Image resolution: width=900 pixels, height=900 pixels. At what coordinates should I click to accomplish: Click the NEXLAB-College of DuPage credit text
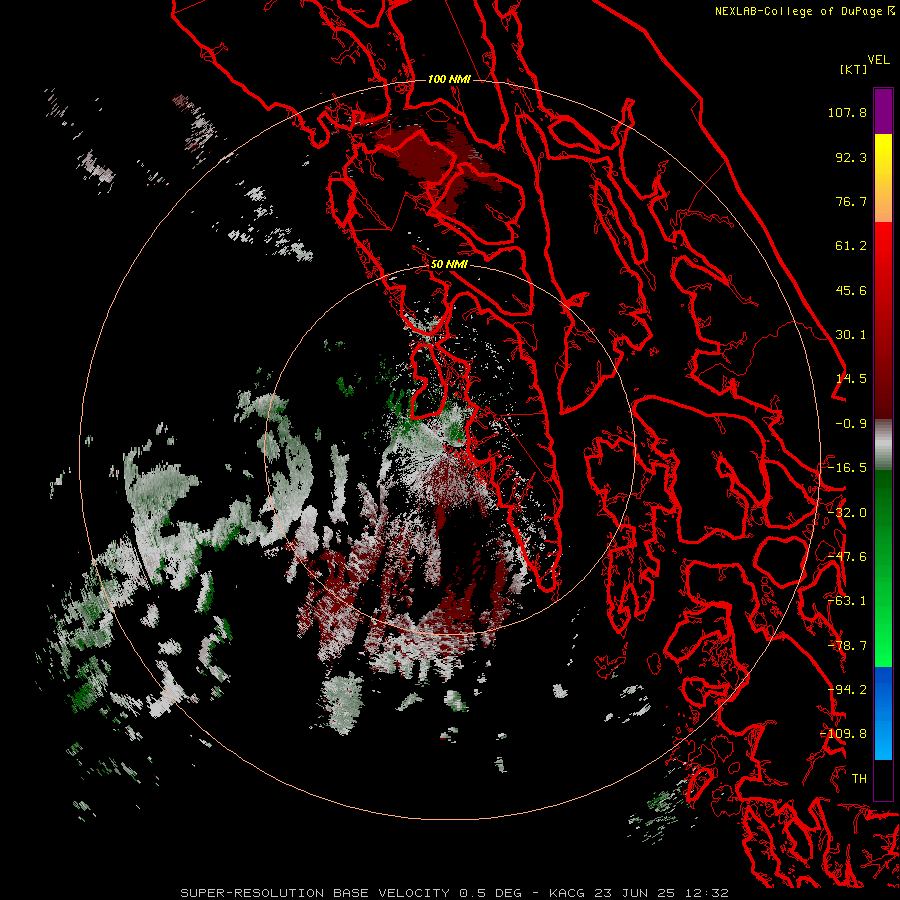799,11
